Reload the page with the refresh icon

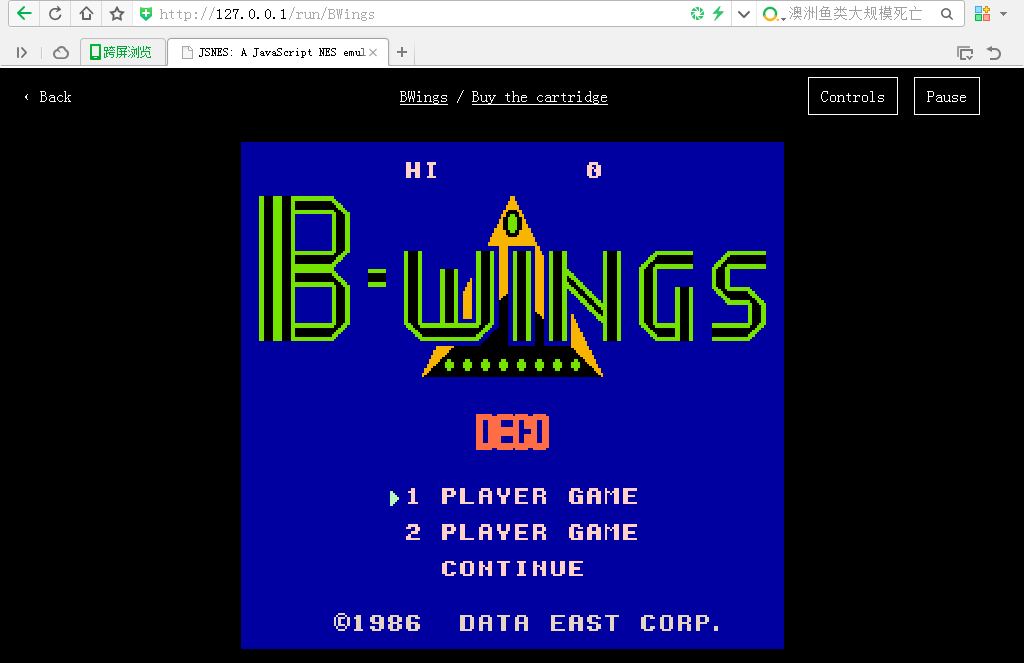point(56,14)
